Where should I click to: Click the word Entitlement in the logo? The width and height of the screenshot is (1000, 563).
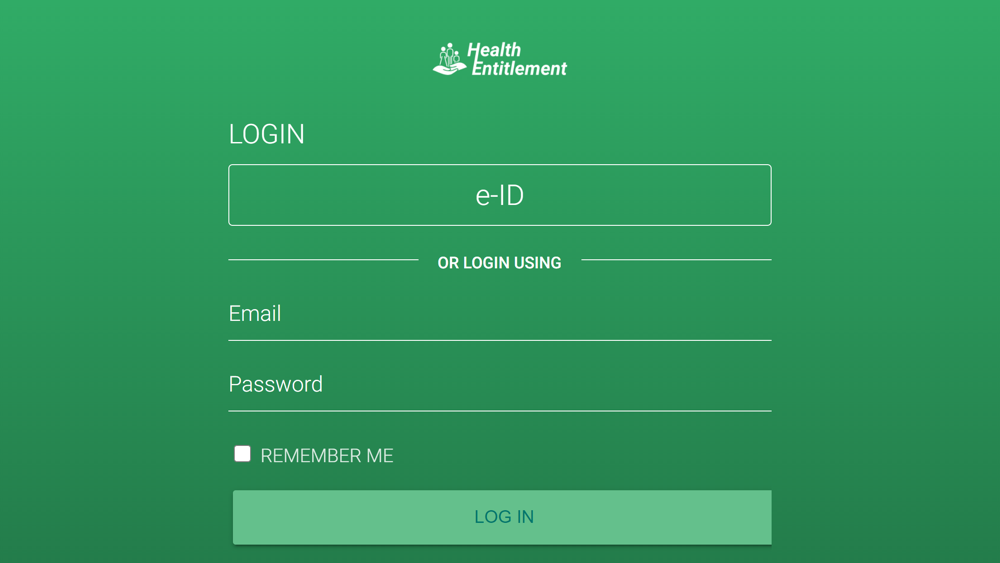519,68
